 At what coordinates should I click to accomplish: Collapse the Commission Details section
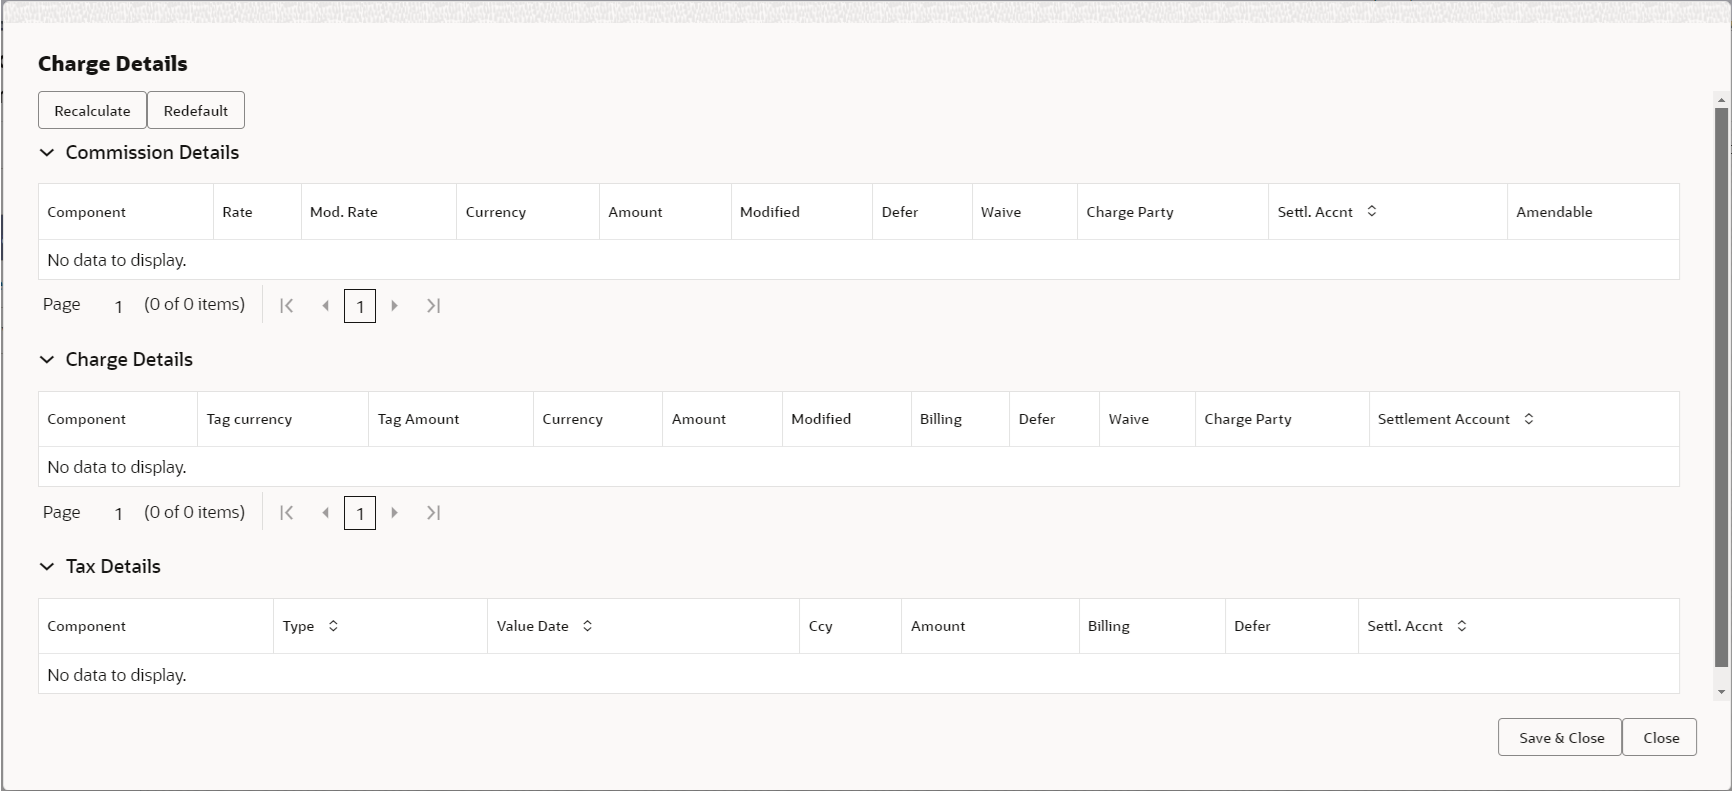47,153
